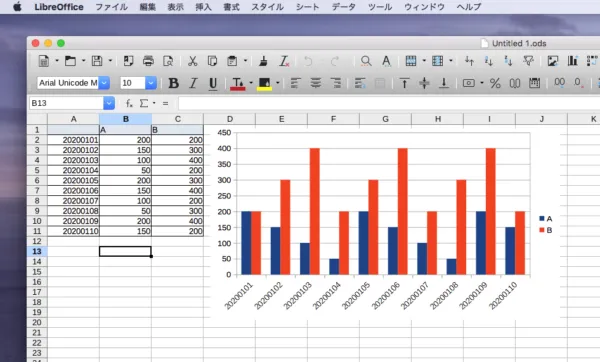The image size is (600, 362).
Task: Expand the Save options arrow
Action: [x=110, y=61]
